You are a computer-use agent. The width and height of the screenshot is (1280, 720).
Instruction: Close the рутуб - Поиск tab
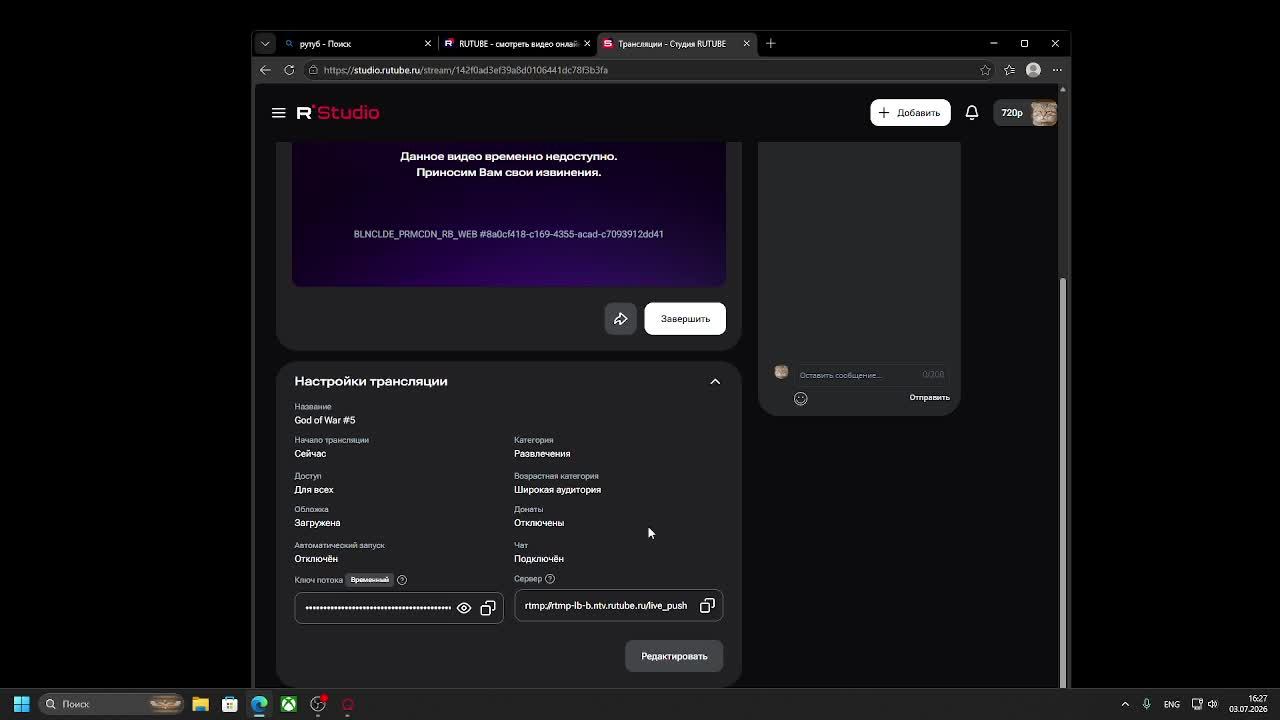point(428,44)
